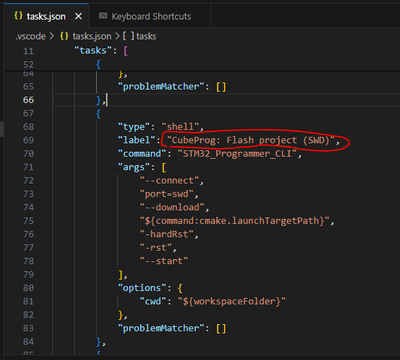Screen dimensions: 400x360
Task: Place cursor on "type" key
Action: coord(134,127)
